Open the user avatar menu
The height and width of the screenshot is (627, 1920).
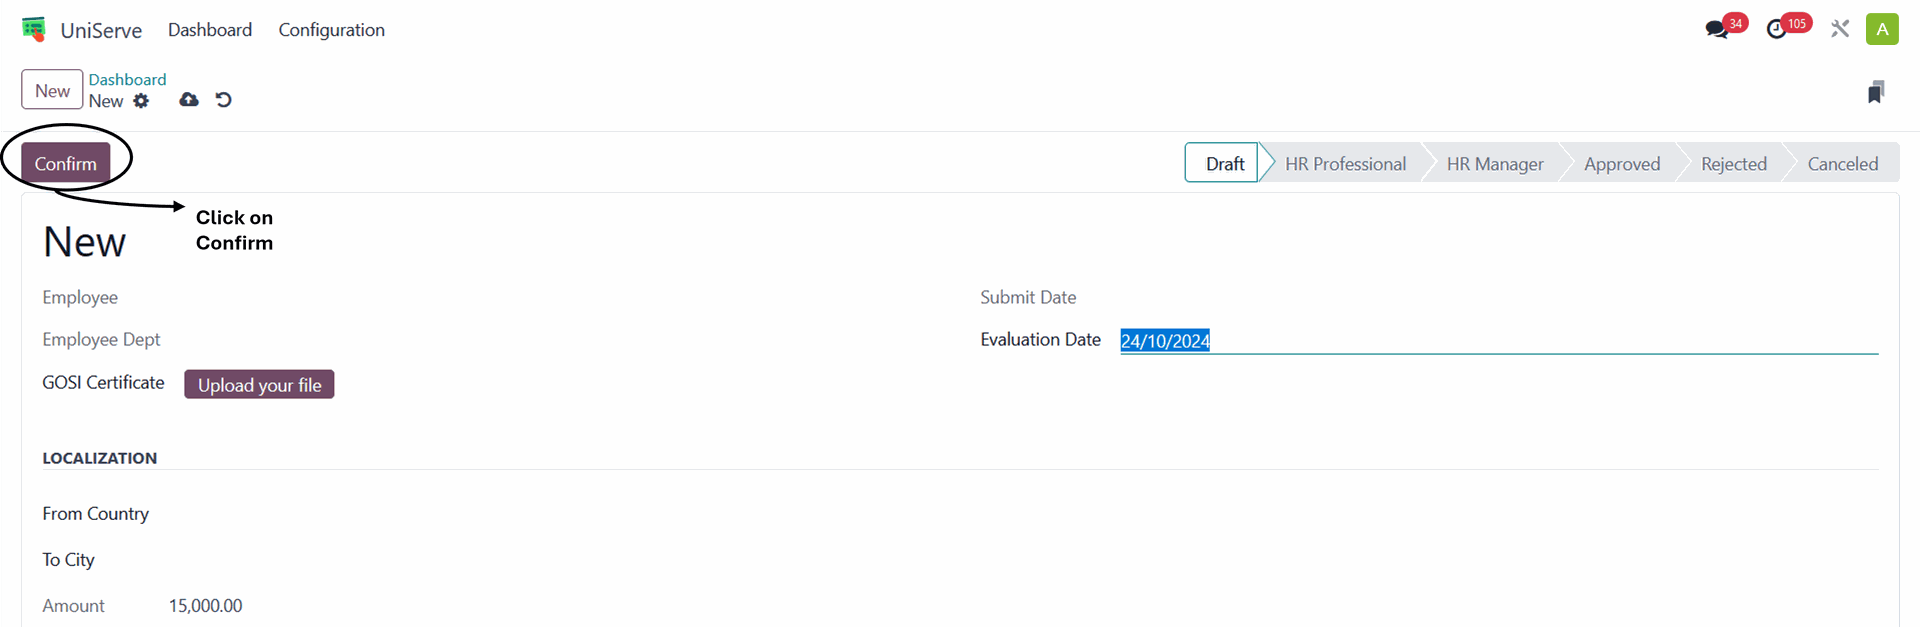click(x=1882, y=29)
